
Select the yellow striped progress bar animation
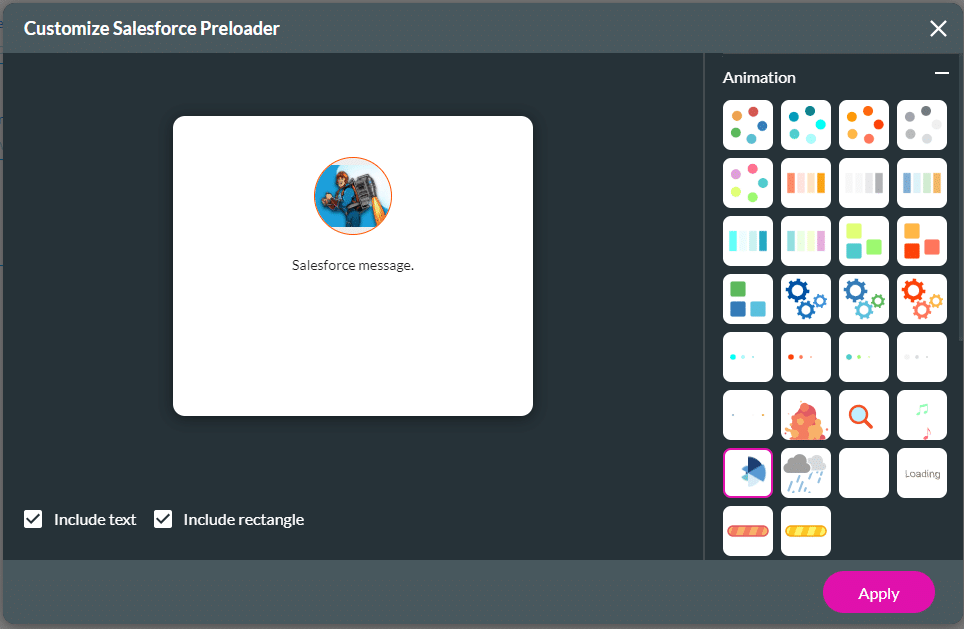coord(806,531)
